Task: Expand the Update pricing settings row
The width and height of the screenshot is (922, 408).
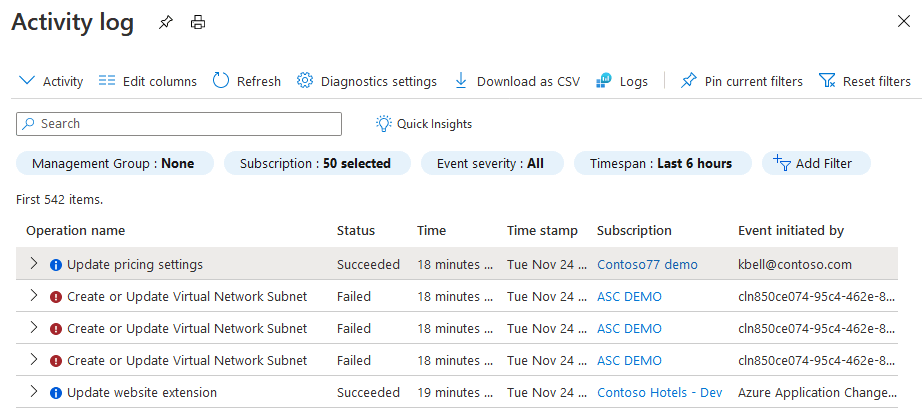Action: pos(33,264)
